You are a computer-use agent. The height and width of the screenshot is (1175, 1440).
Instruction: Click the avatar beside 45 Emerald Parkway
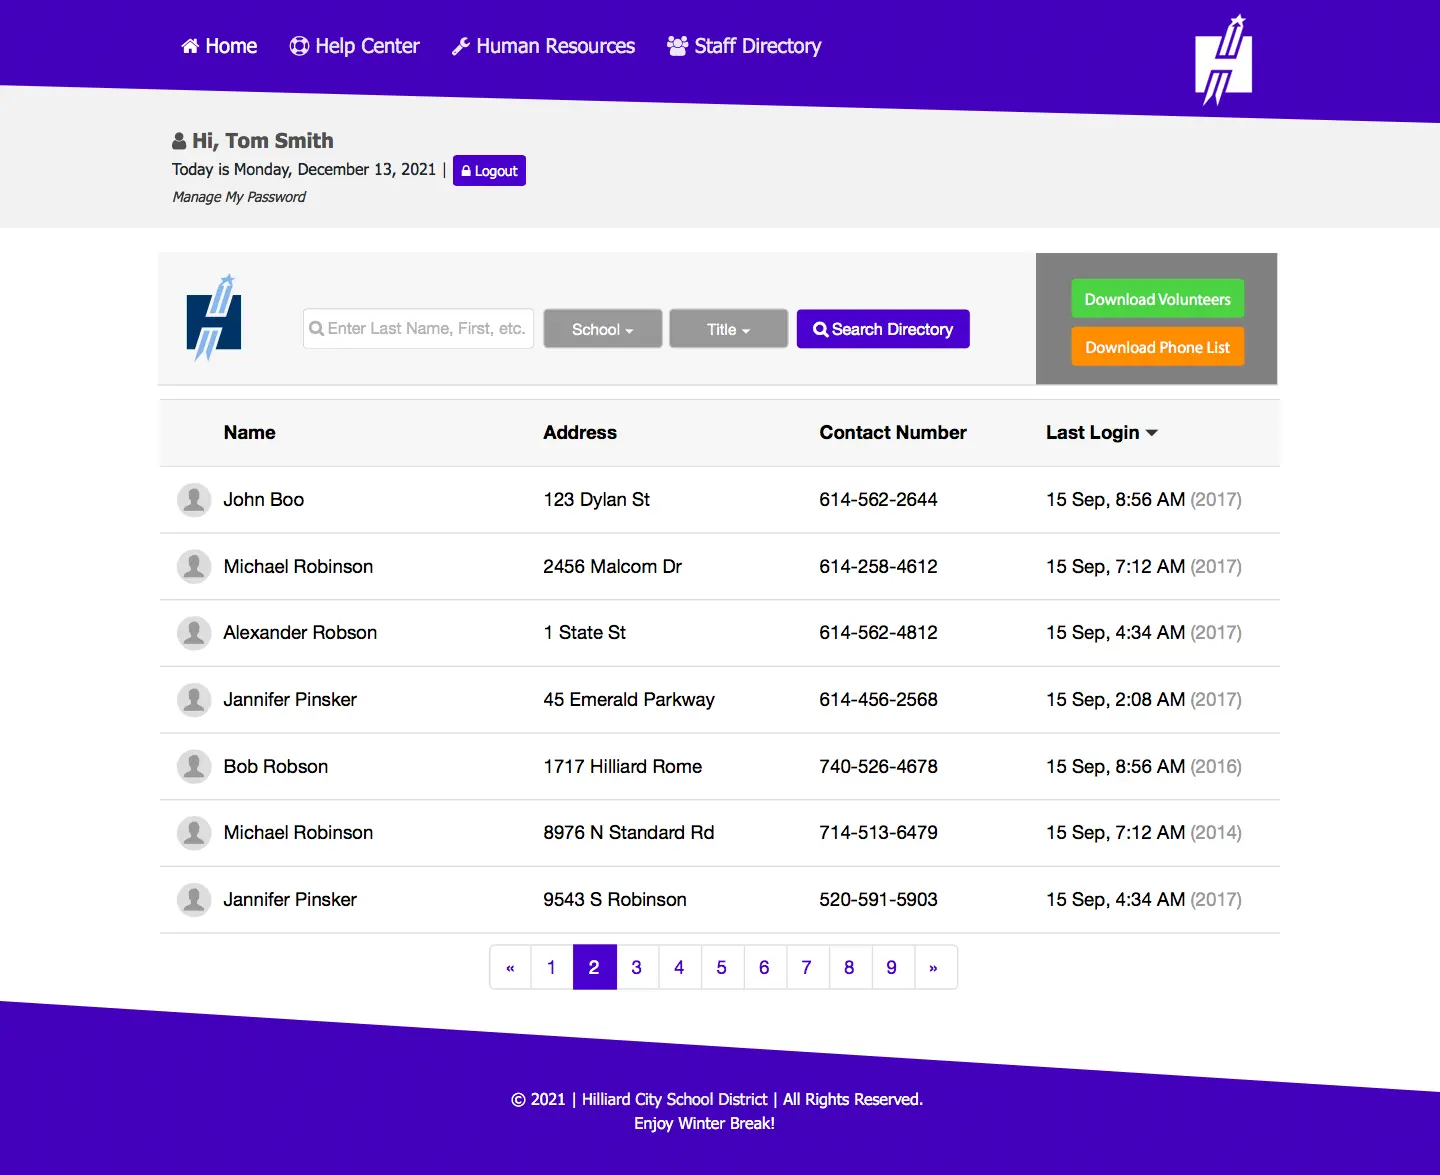point(194,700)
